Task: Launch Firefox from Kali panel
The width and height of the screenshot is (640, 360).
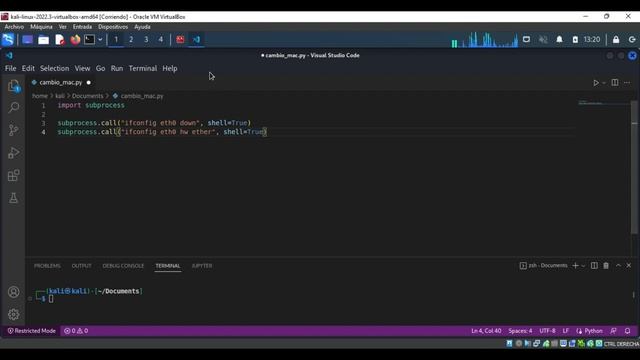Action: (x=75, y=40)
